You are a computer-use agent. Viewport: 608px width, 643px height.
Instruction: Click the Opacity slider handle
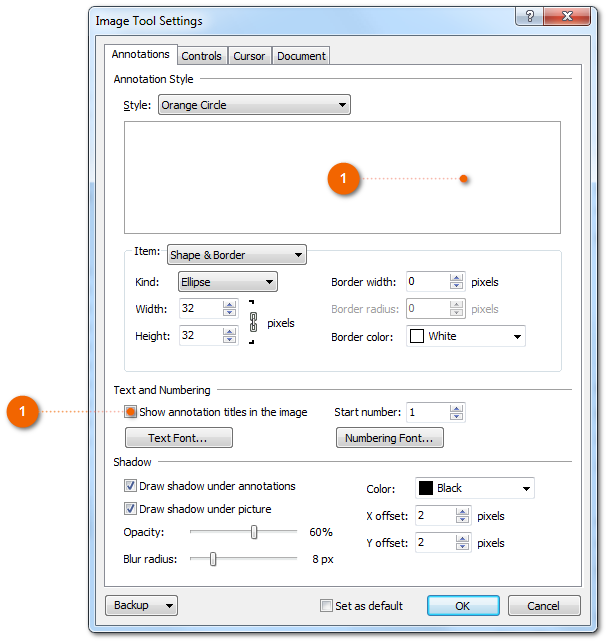coord(254,532)
